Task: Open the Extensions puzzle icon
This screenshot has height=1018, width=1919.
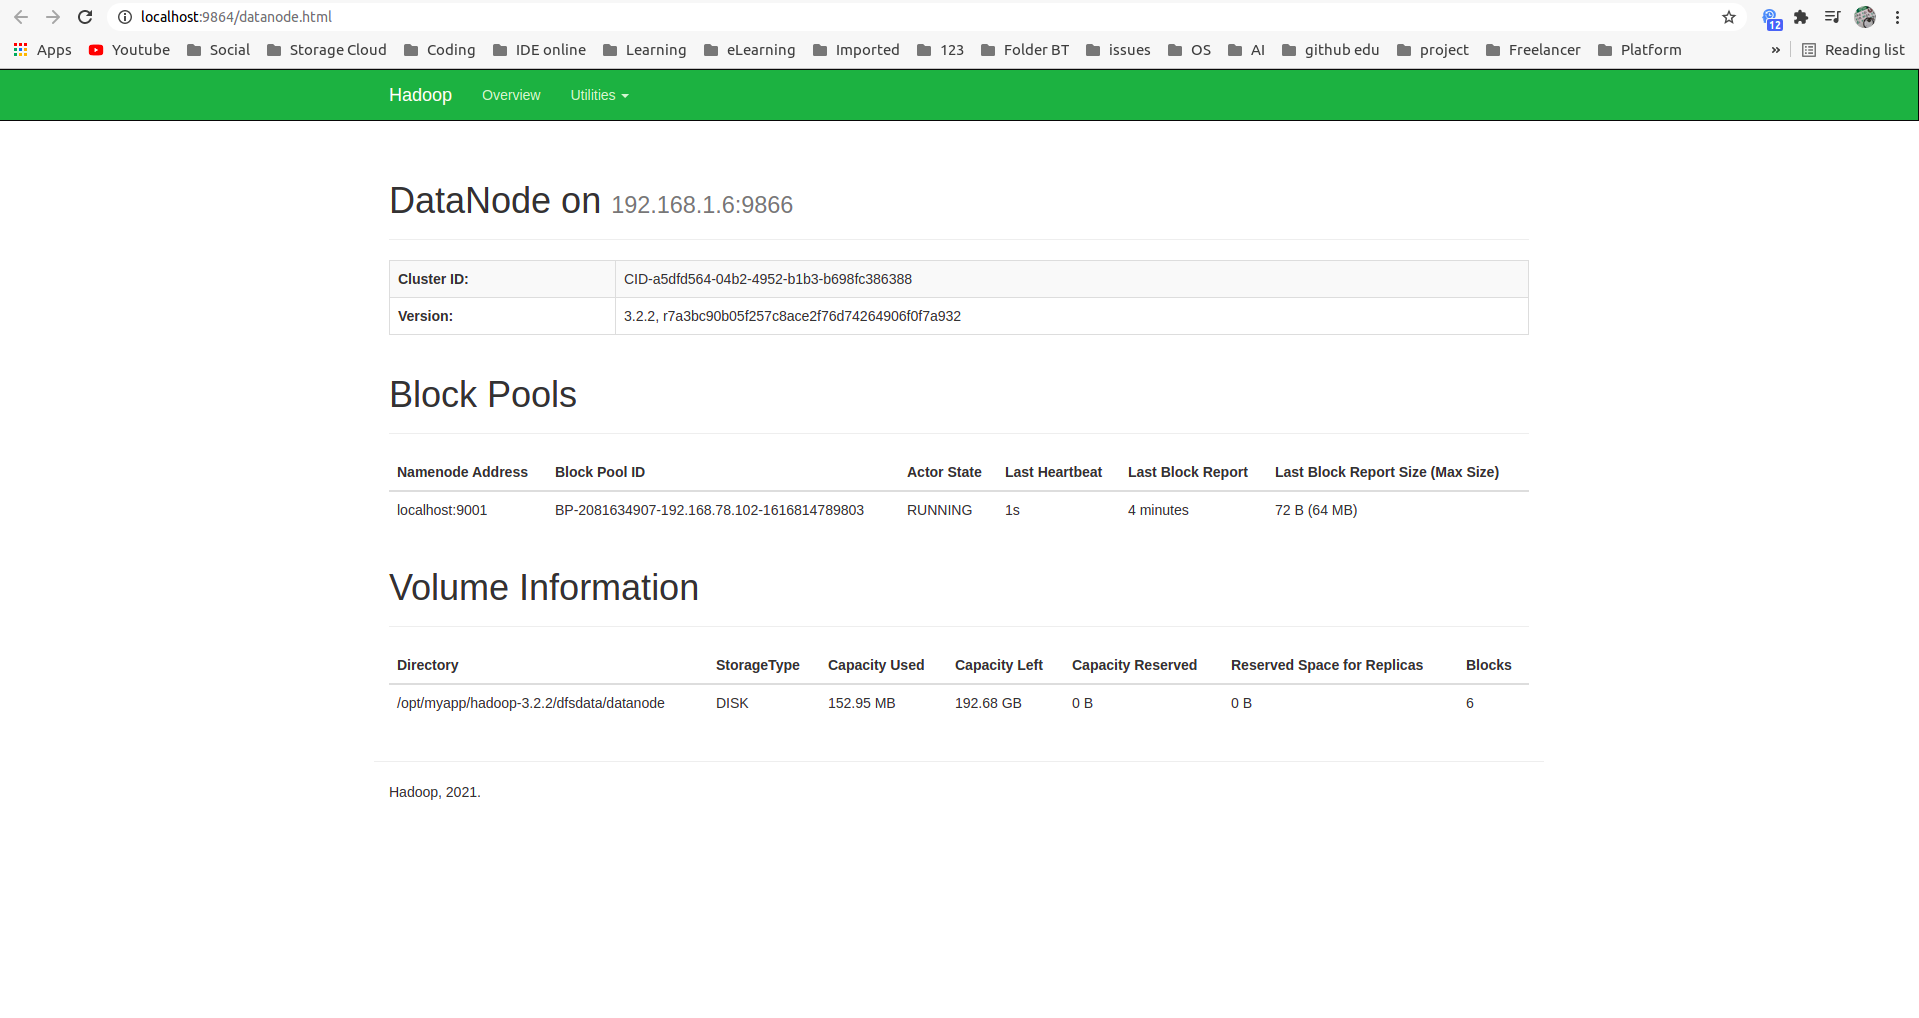Action: (x=1801, y=17)
